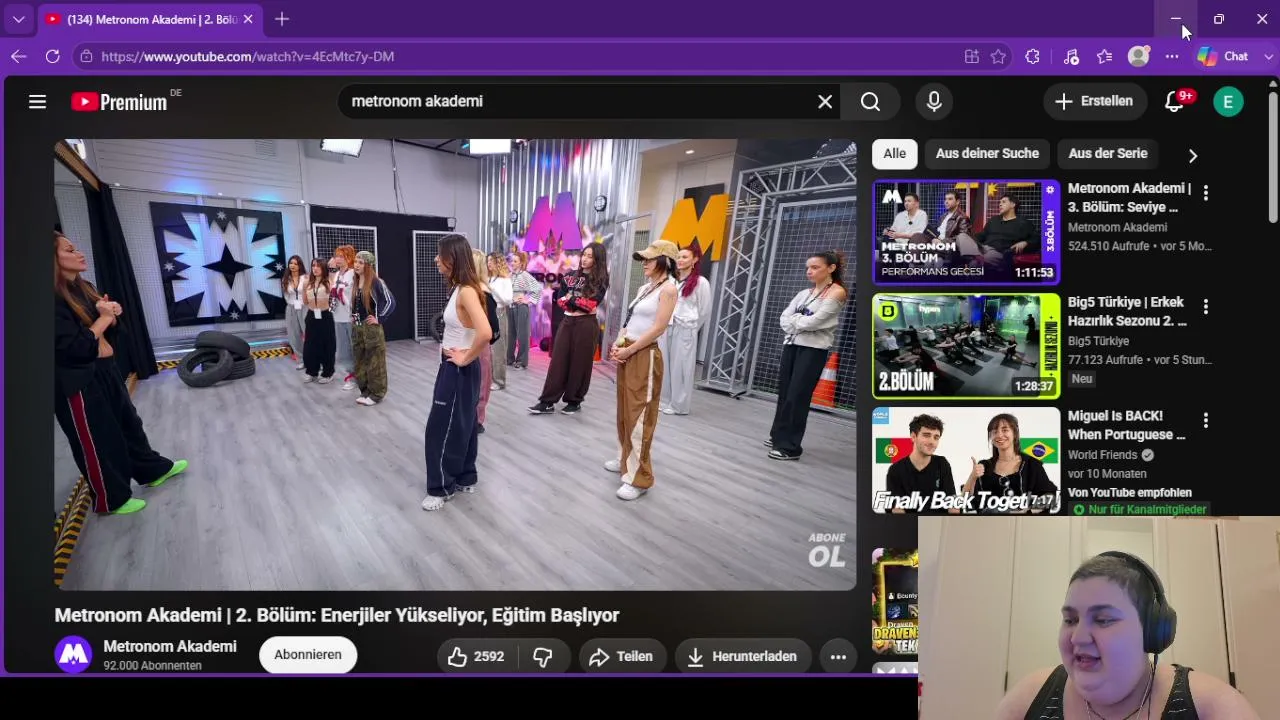Open browser extensions puzzle icon
Screen dimensions: 1280x720
(x=1033, y=56)
